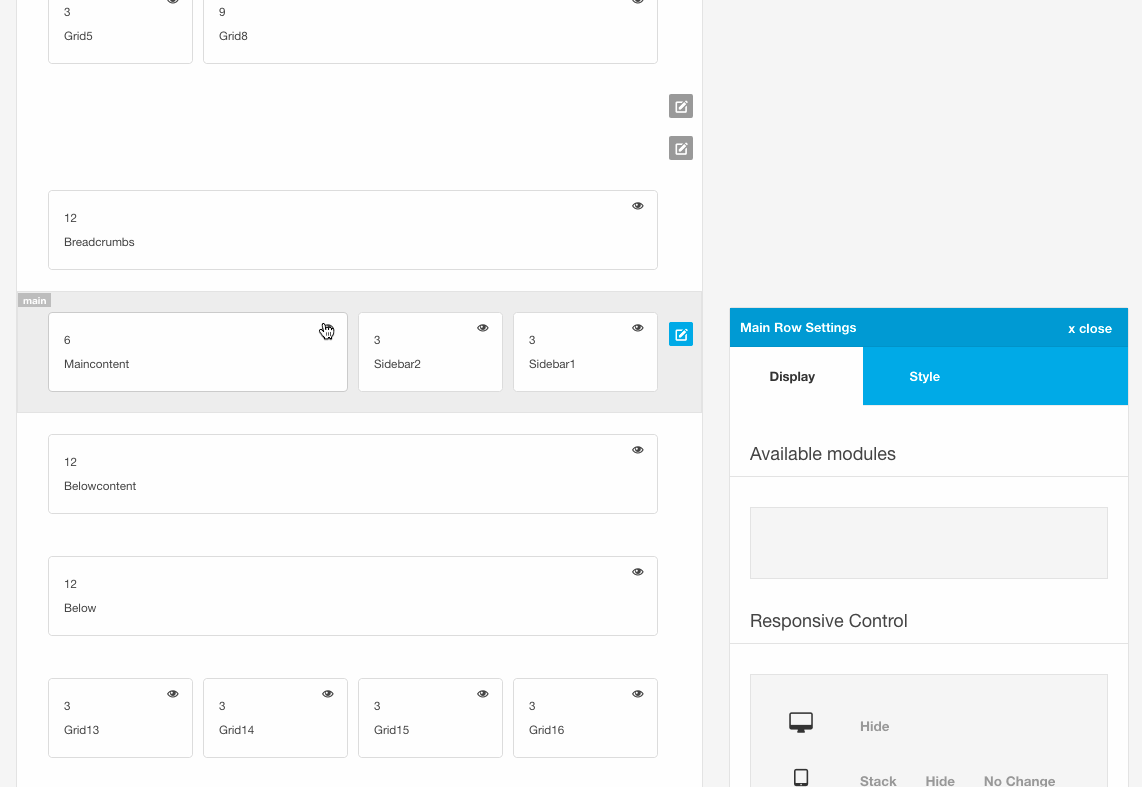Close the Main Row Settings panel

click(1090, 329)
